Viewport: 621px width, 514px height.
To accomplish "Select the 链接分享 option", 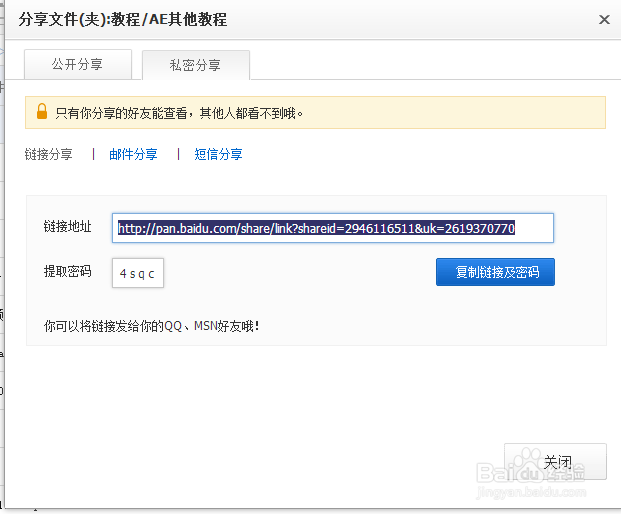I will tap(48, 154).
